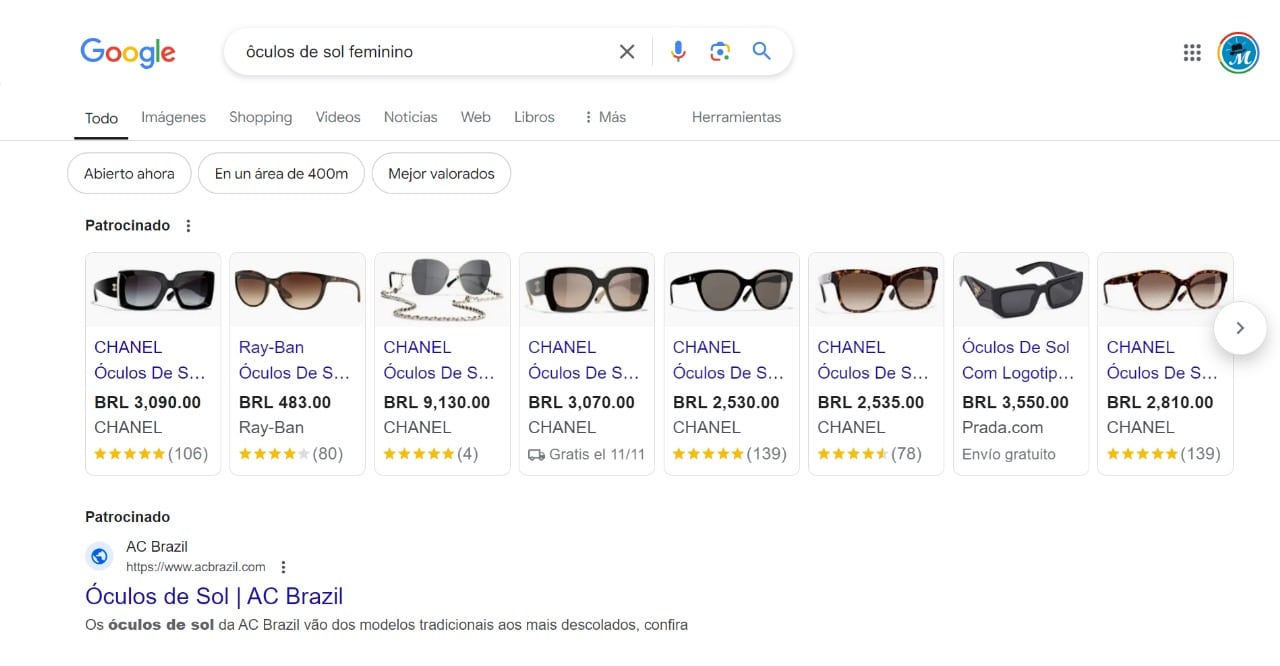Open the three-dot menu beside acbrazil.com URL
This screenshot has height=666, width=1280.
[284, 567]
